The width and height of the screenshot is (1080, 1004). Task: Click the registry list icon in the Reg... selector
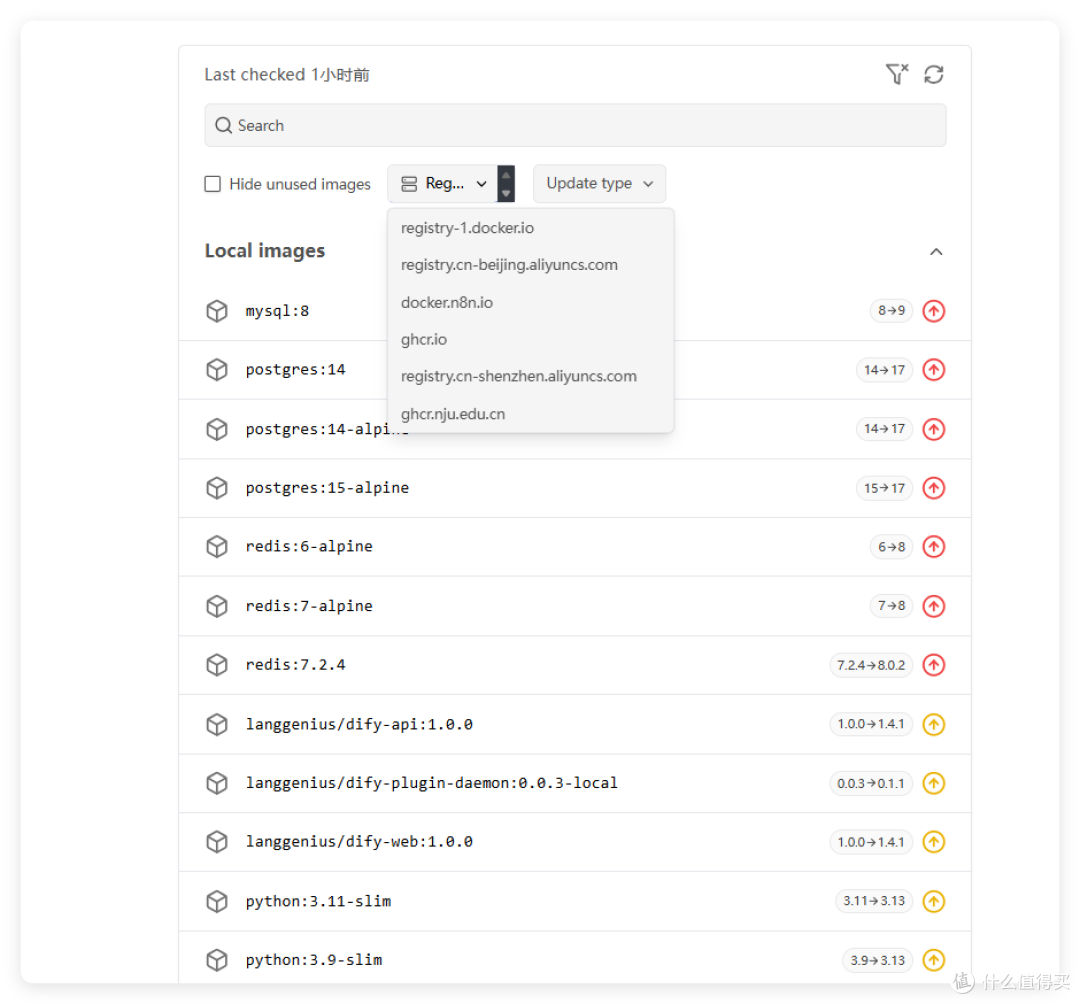[409, 183]
